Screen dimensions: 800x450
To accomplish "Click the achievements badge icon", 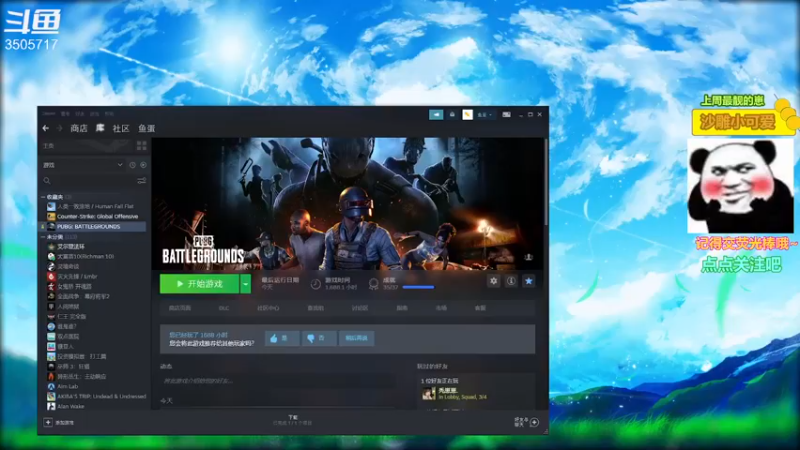I will pyautogui.click(x=374, y=284).
